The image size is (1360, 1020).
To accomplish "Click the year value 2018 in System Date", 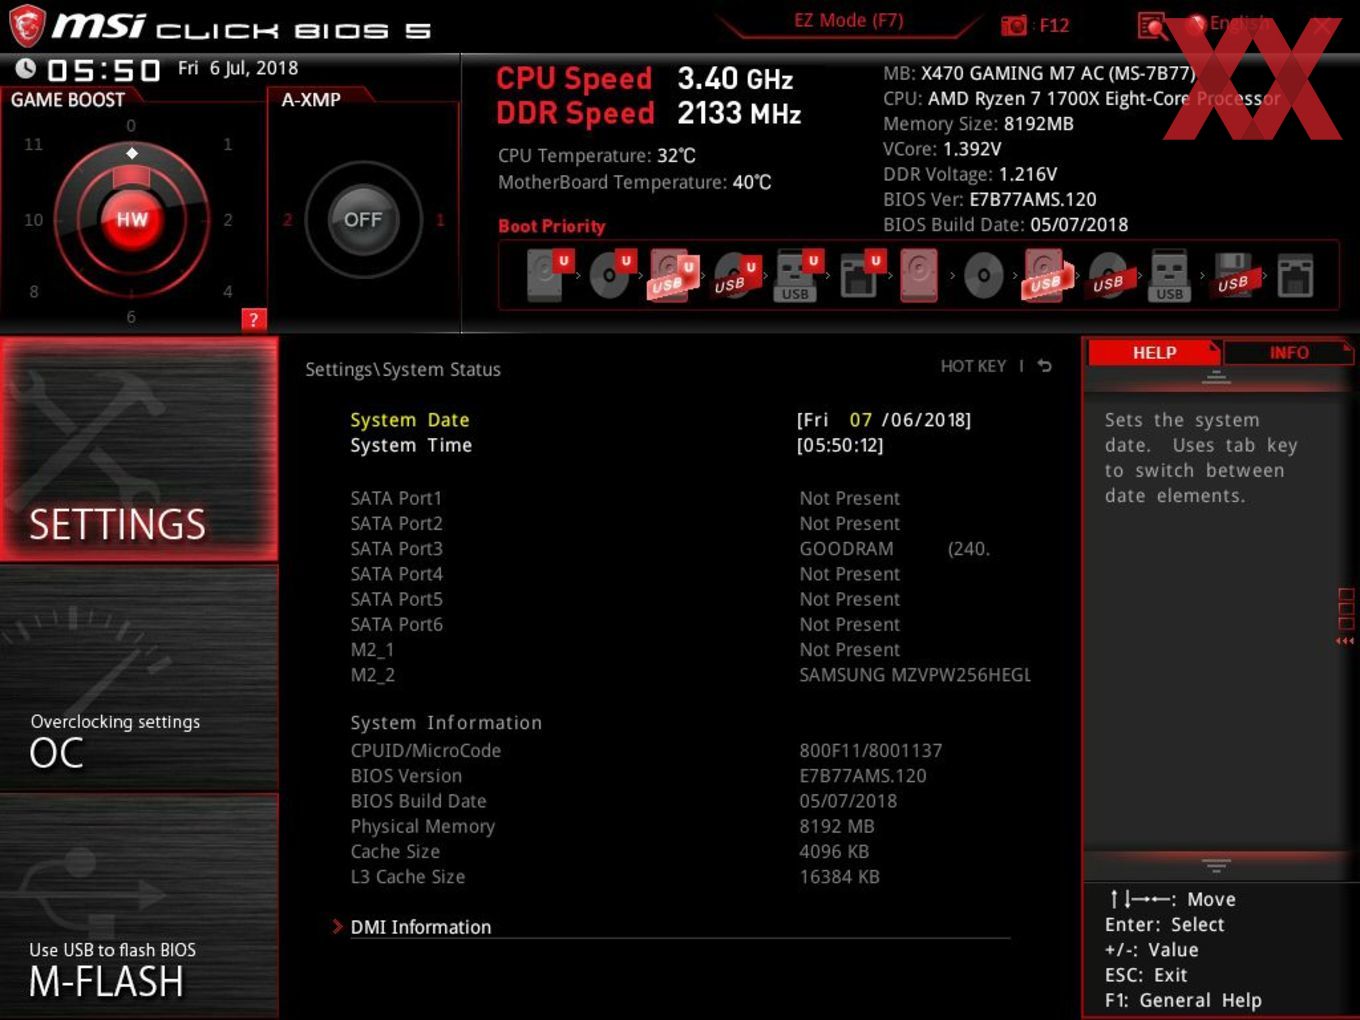I will click(944, 420).
